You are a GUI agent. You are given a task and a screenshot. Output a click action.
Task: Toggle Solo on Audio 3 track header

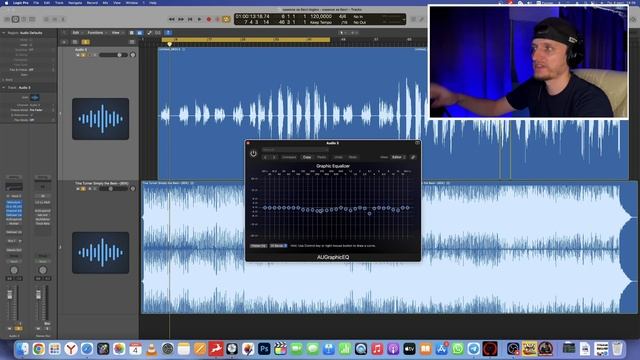[83, 55]
